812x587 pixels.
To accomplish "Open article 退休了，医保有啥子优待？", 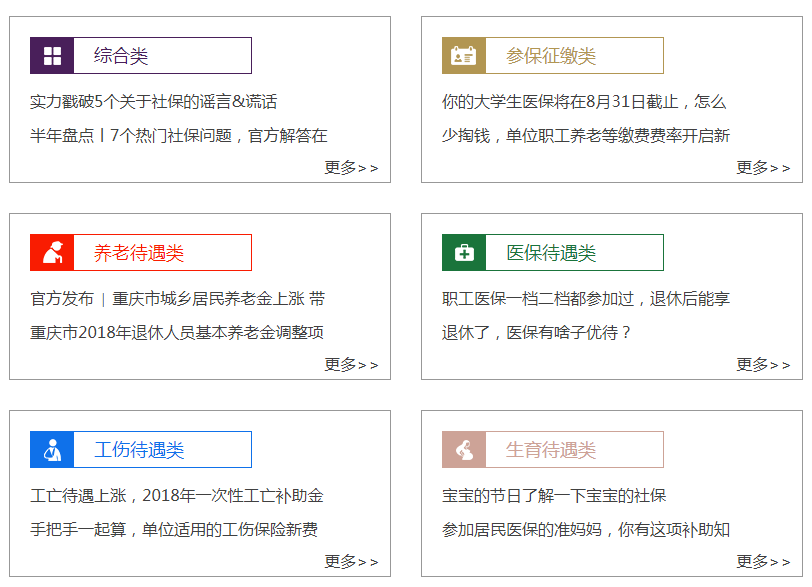I will click(x=536, y=332).
